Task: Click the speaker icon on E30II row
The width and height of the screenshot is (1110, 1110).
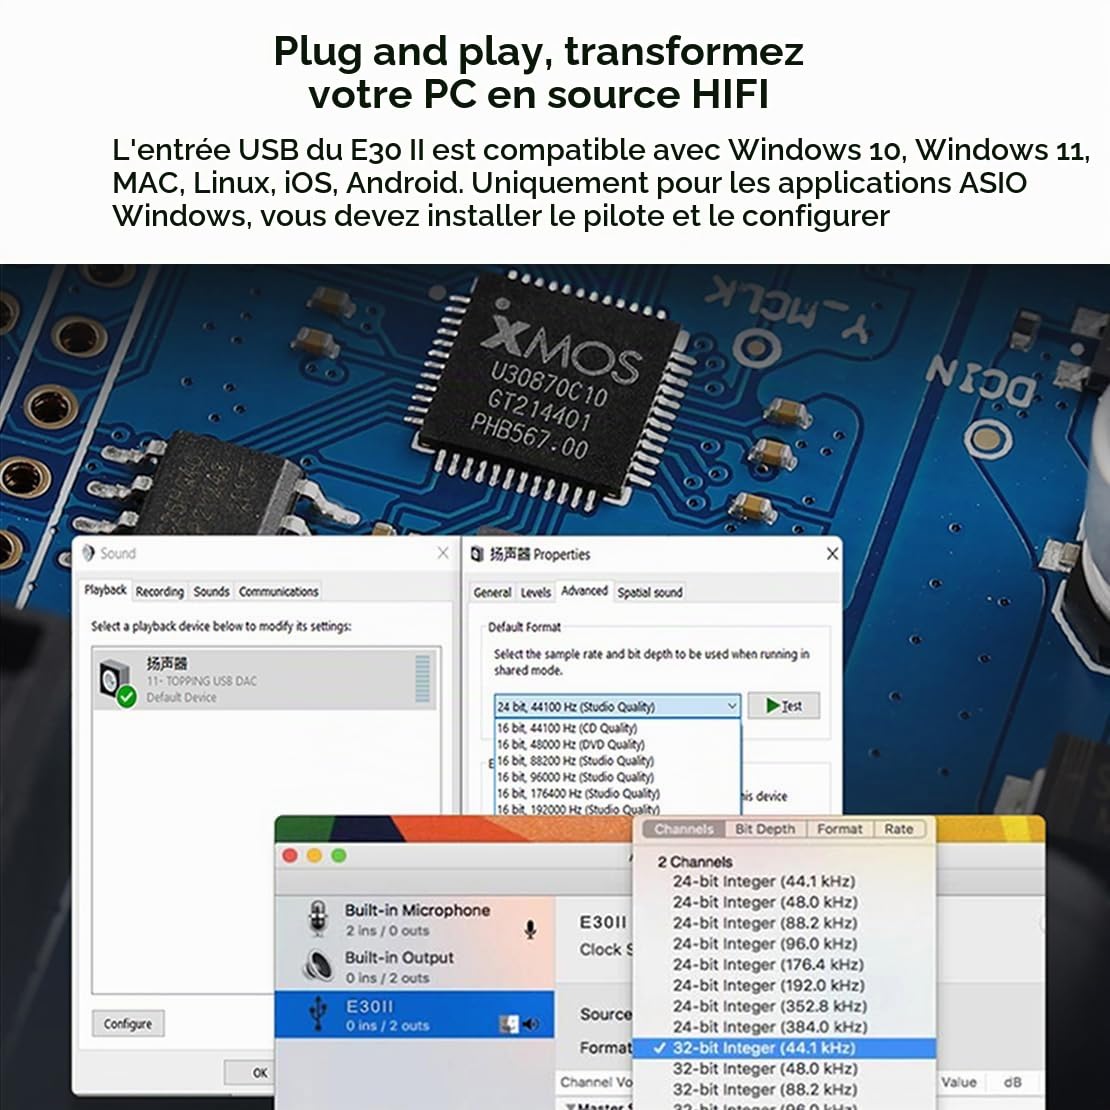Action: 531,1024
